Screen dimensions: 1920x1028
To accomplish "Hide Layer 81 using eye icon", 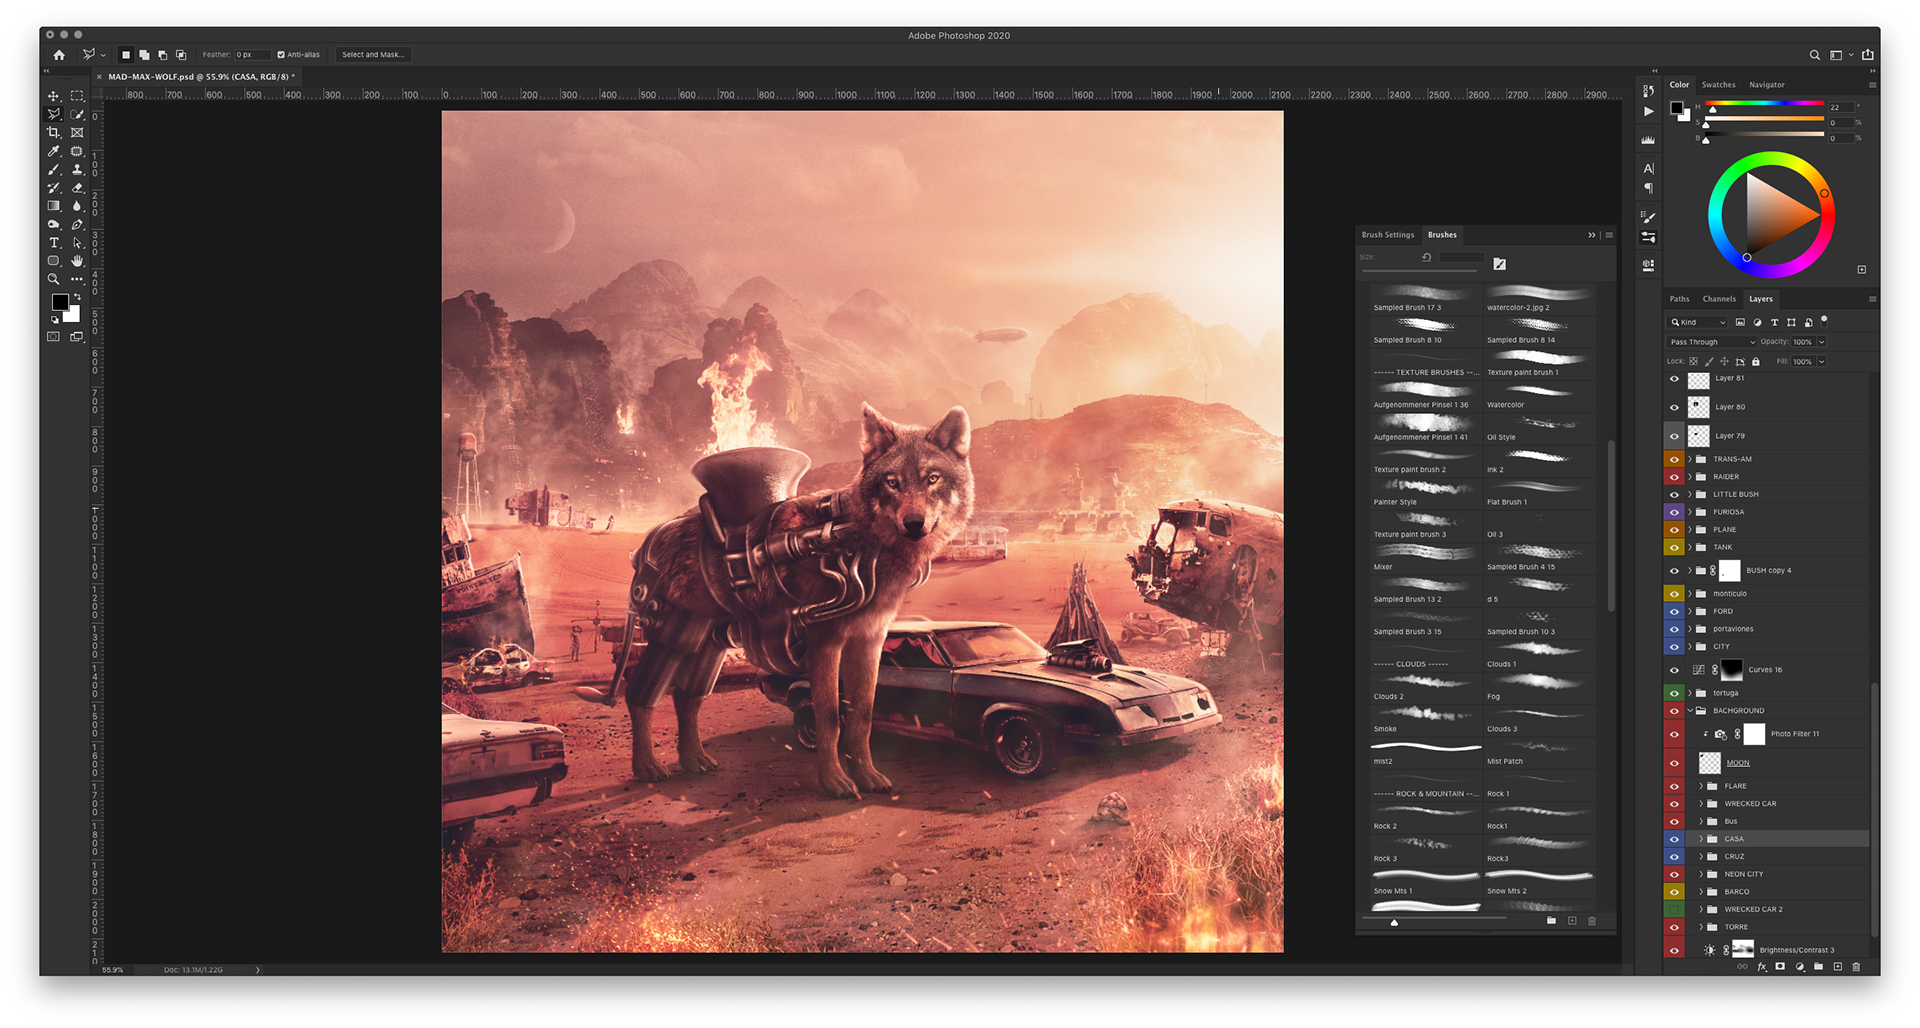I will [1674, 379].
